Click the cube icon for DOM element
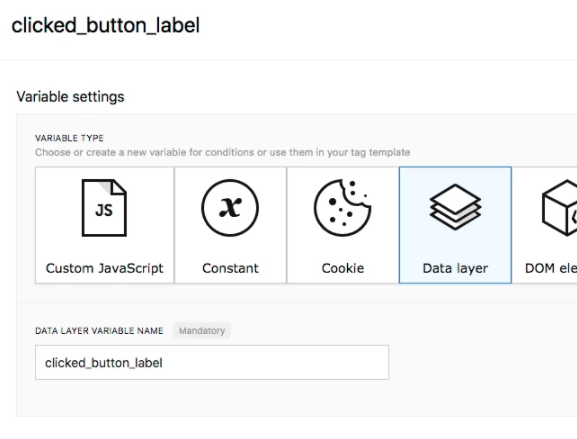This screenshot has width=577, height=439. pyautogui.click(x=560, y=208)
